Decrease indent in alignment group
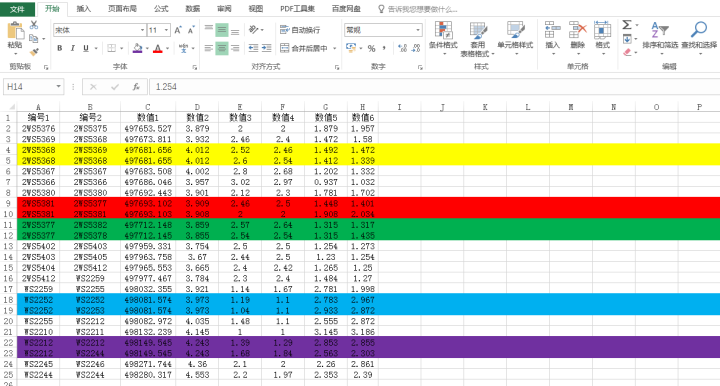Viewport: 720px width, 386px height. [253, 48]
